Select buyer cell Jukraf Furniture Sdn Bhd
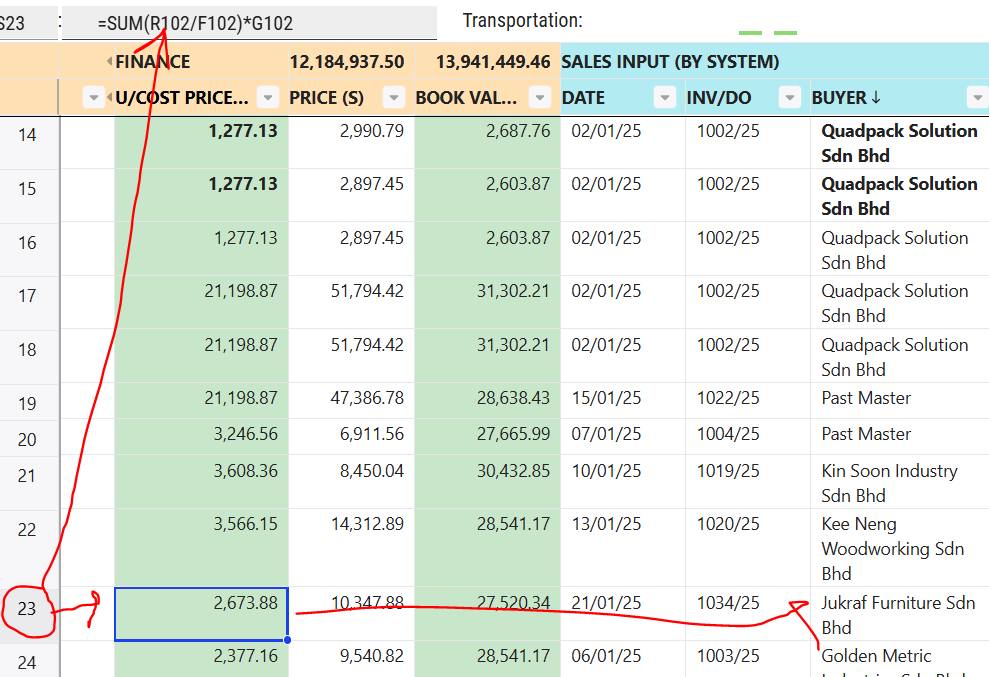Image resolution: width=989 pixels, height=677 pixels. coord(899,614)
